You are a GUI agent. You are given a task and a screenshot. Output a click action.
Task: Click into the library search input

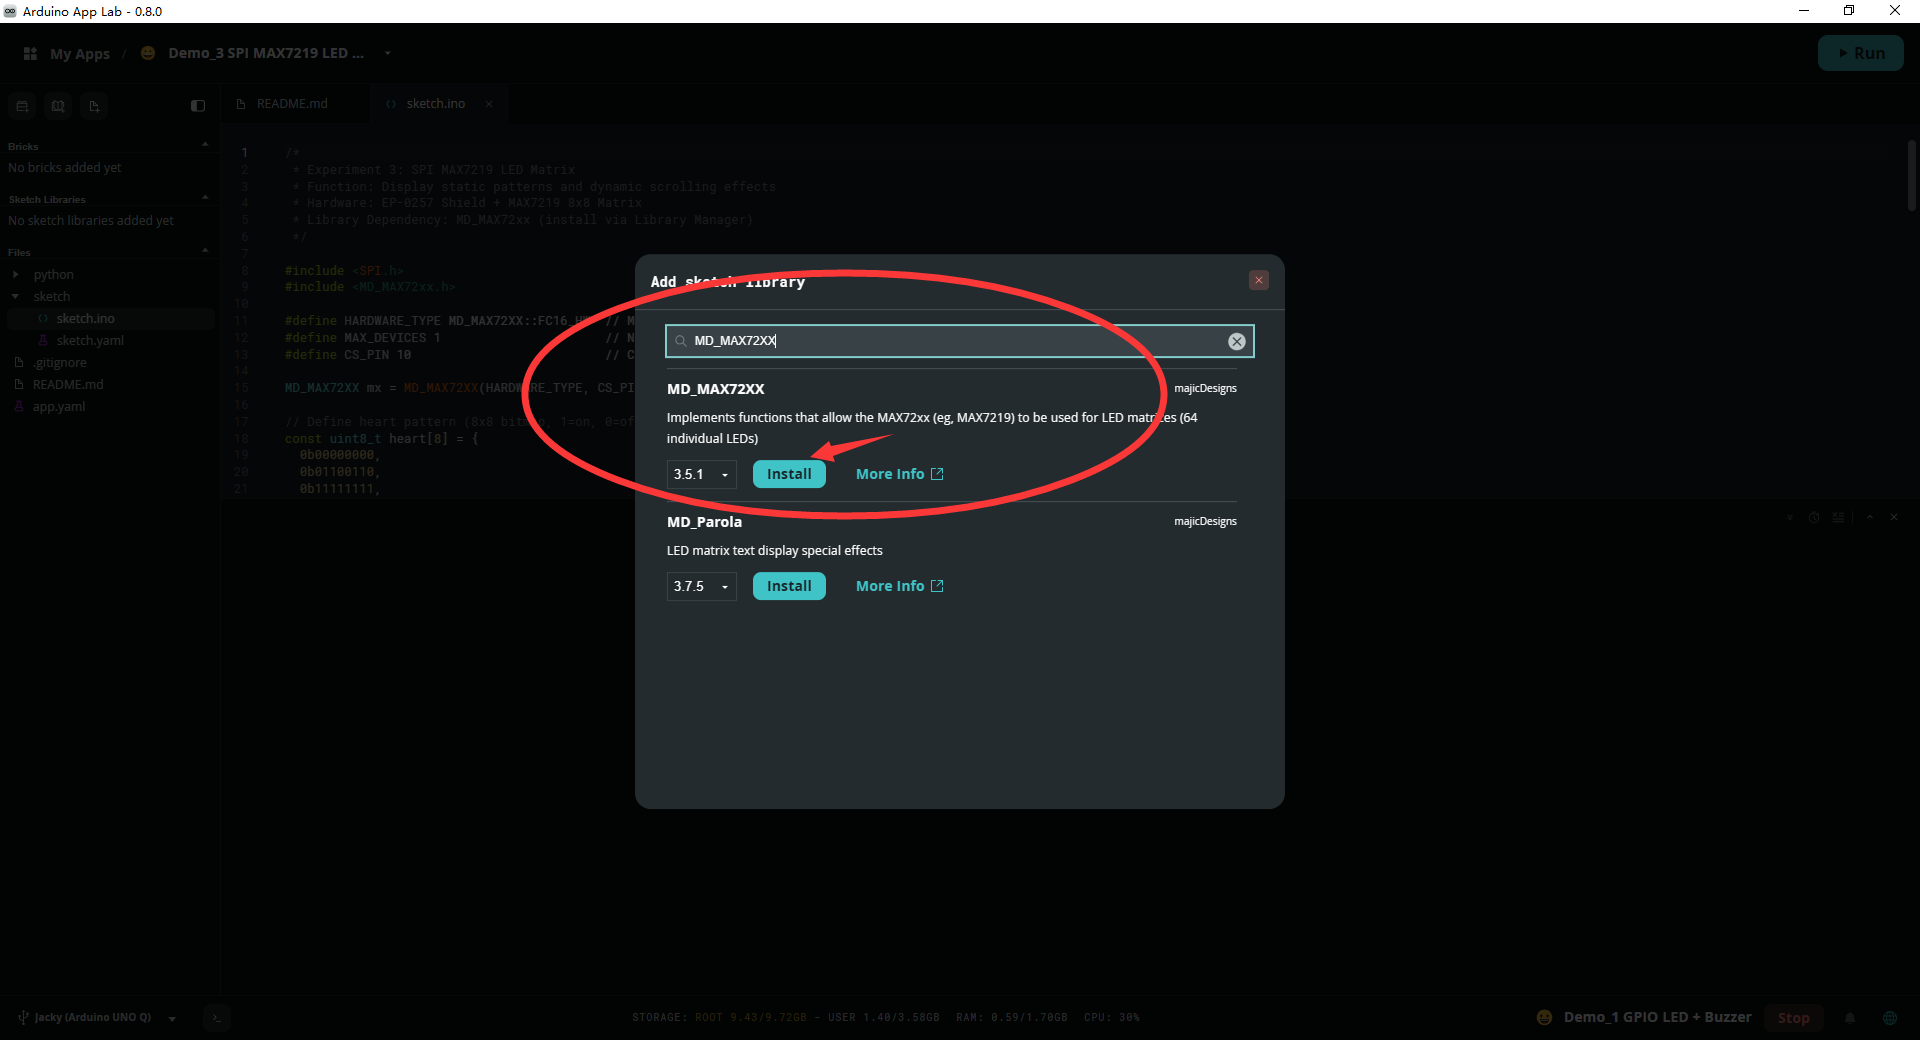958,341
